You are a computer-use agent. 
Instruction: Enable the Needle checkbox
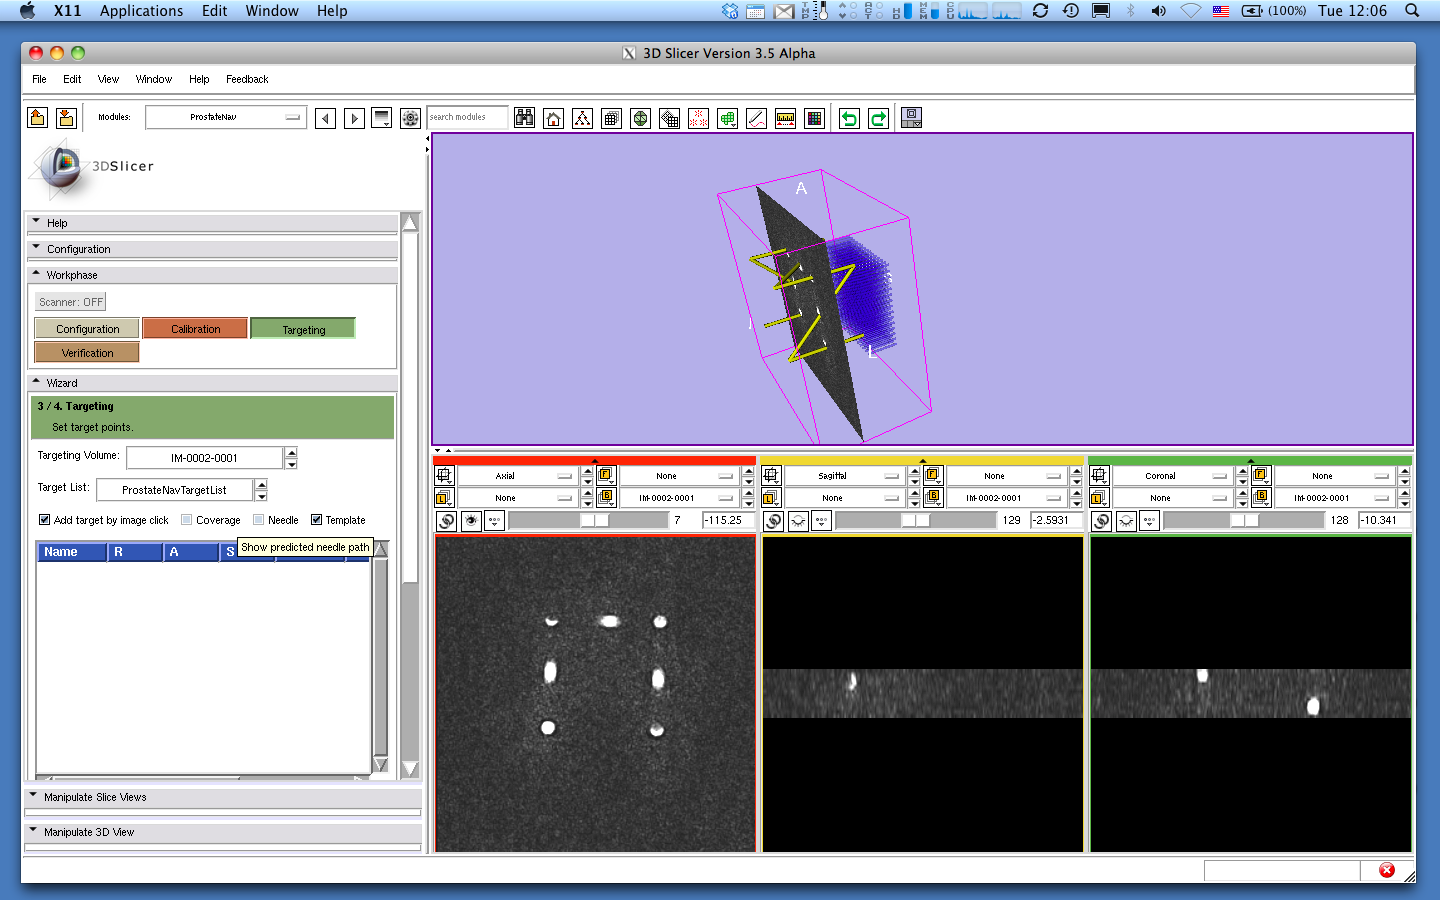click(x=259, y=520)
